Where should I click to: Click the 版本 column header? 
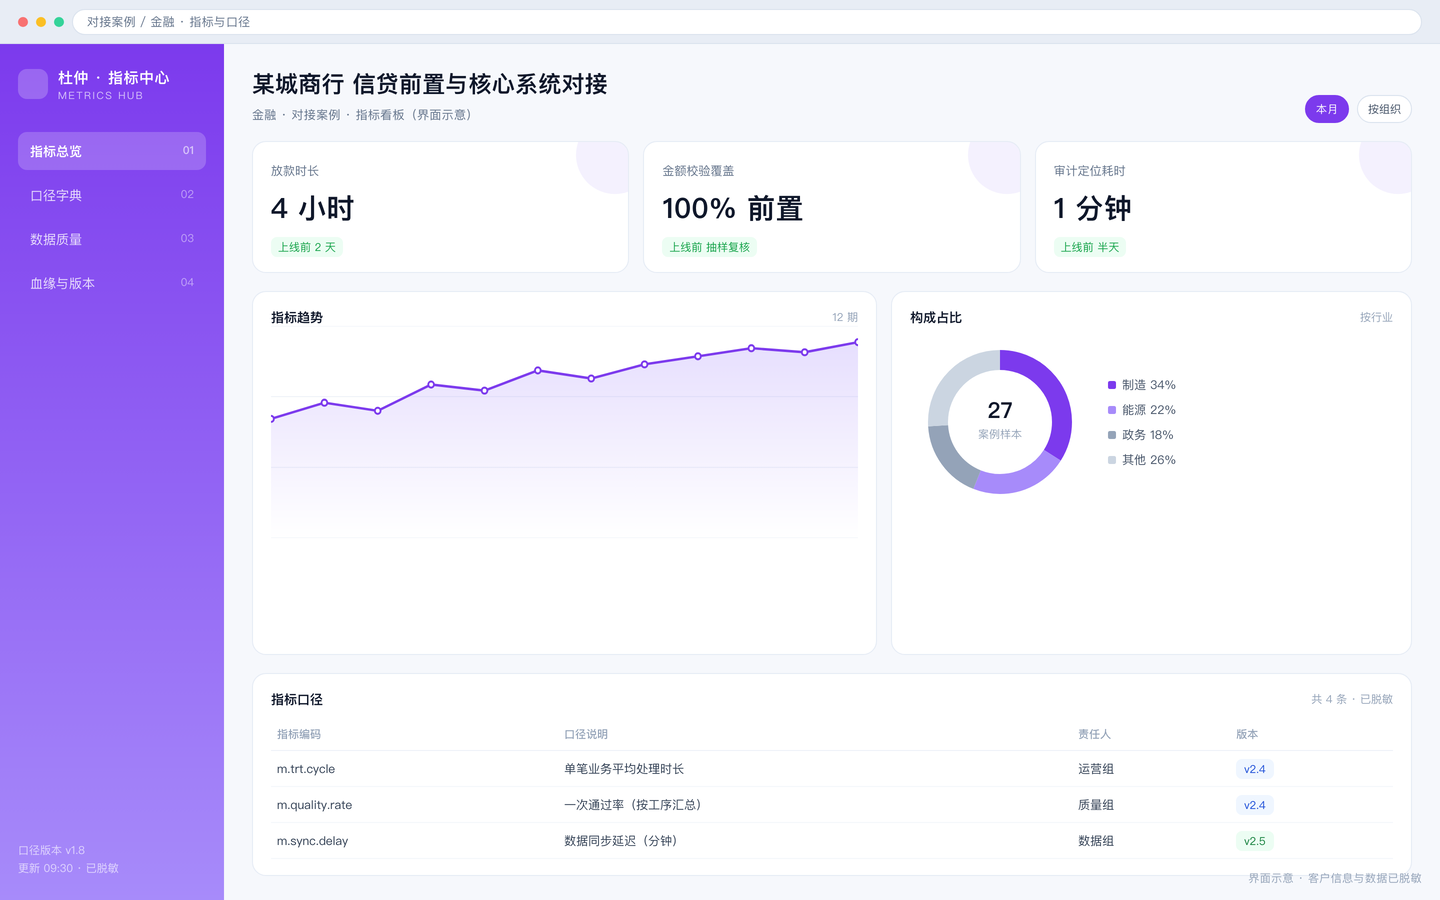[x=1247, y=734]
